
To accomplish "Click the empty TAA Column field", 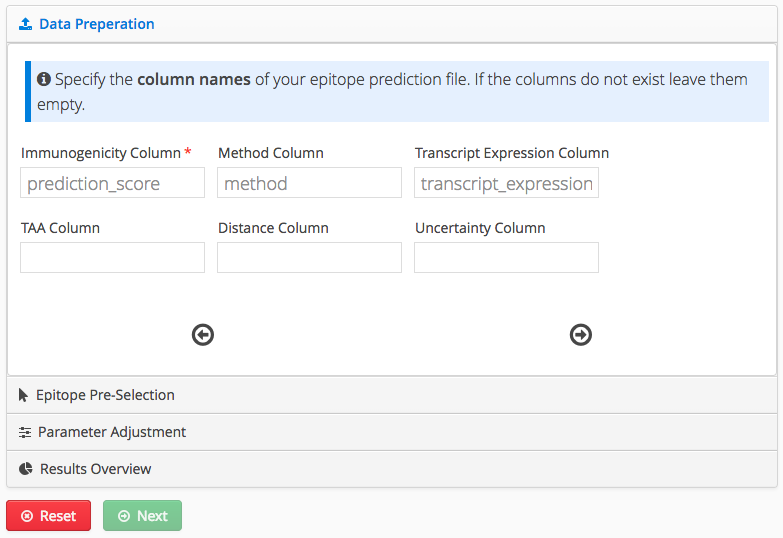I will click(112, 258).
